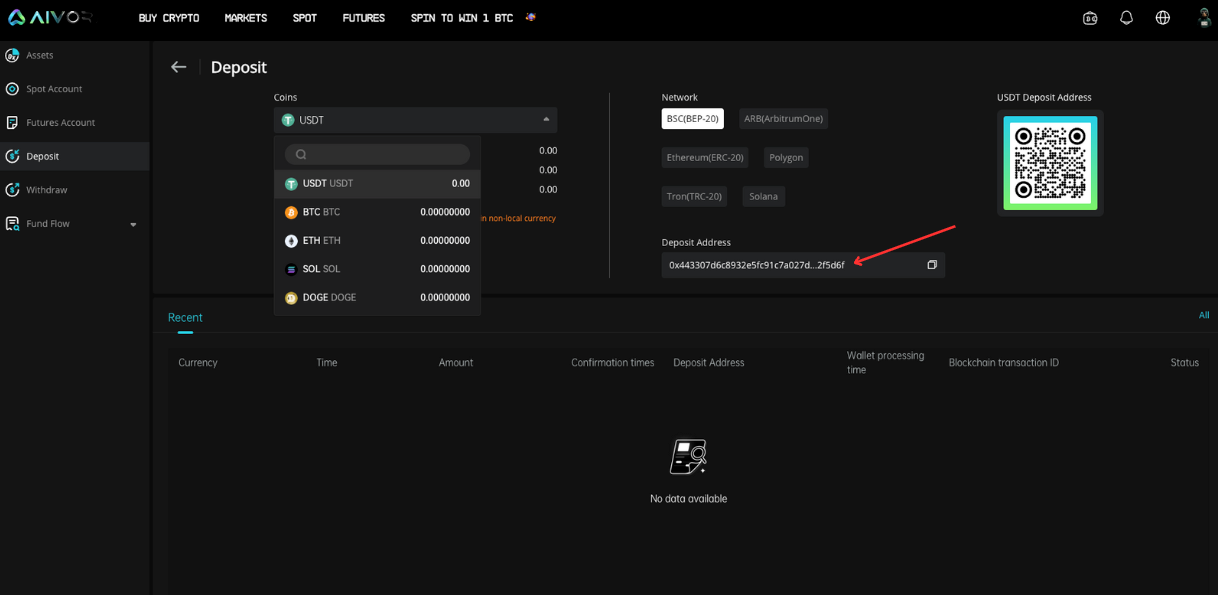
Task: Choose SOL from coin list
Action: (x=377, y=269)
